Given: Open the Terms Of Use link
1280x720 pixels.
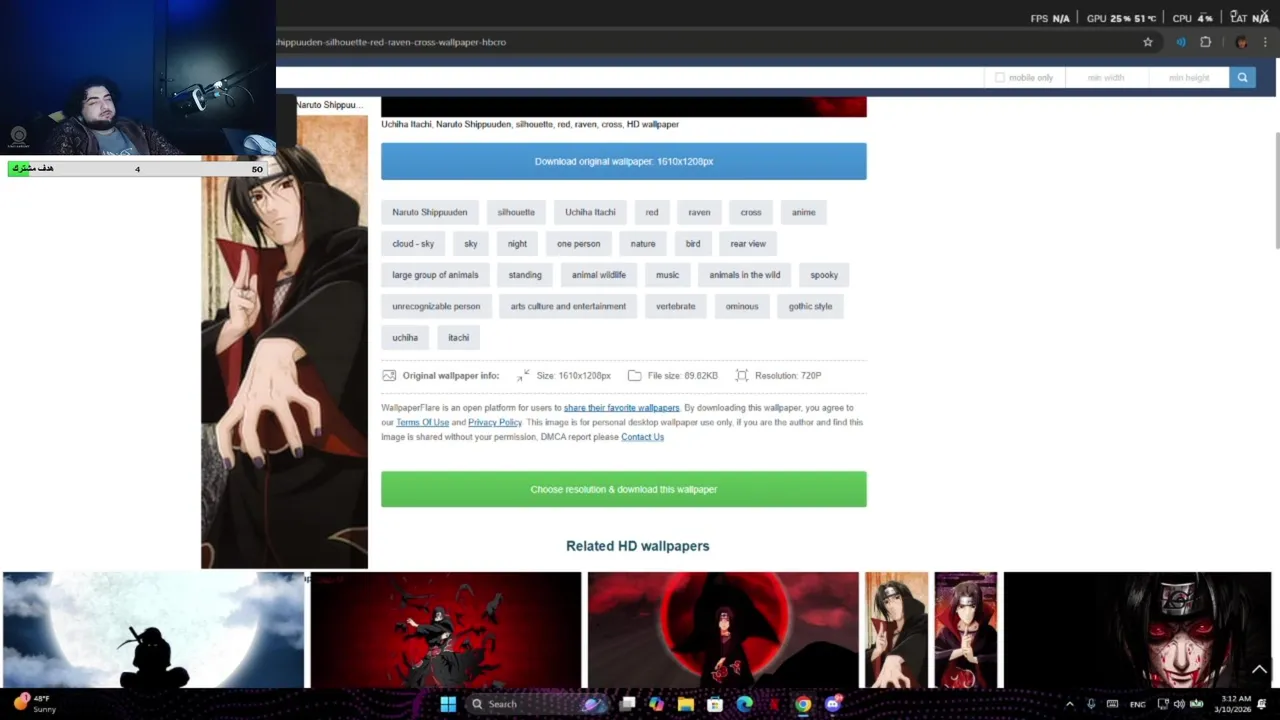Looking at the screenshot, I should click(423, 422).
